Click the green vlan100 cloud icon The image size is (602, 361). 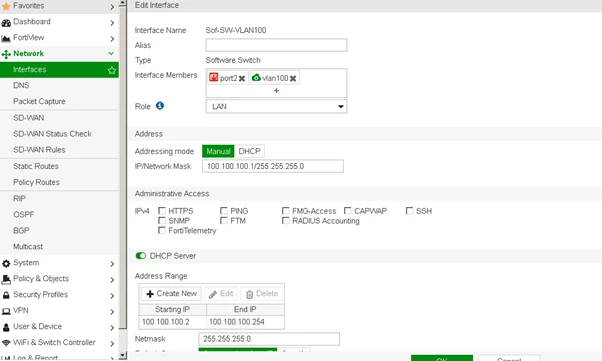256,78
